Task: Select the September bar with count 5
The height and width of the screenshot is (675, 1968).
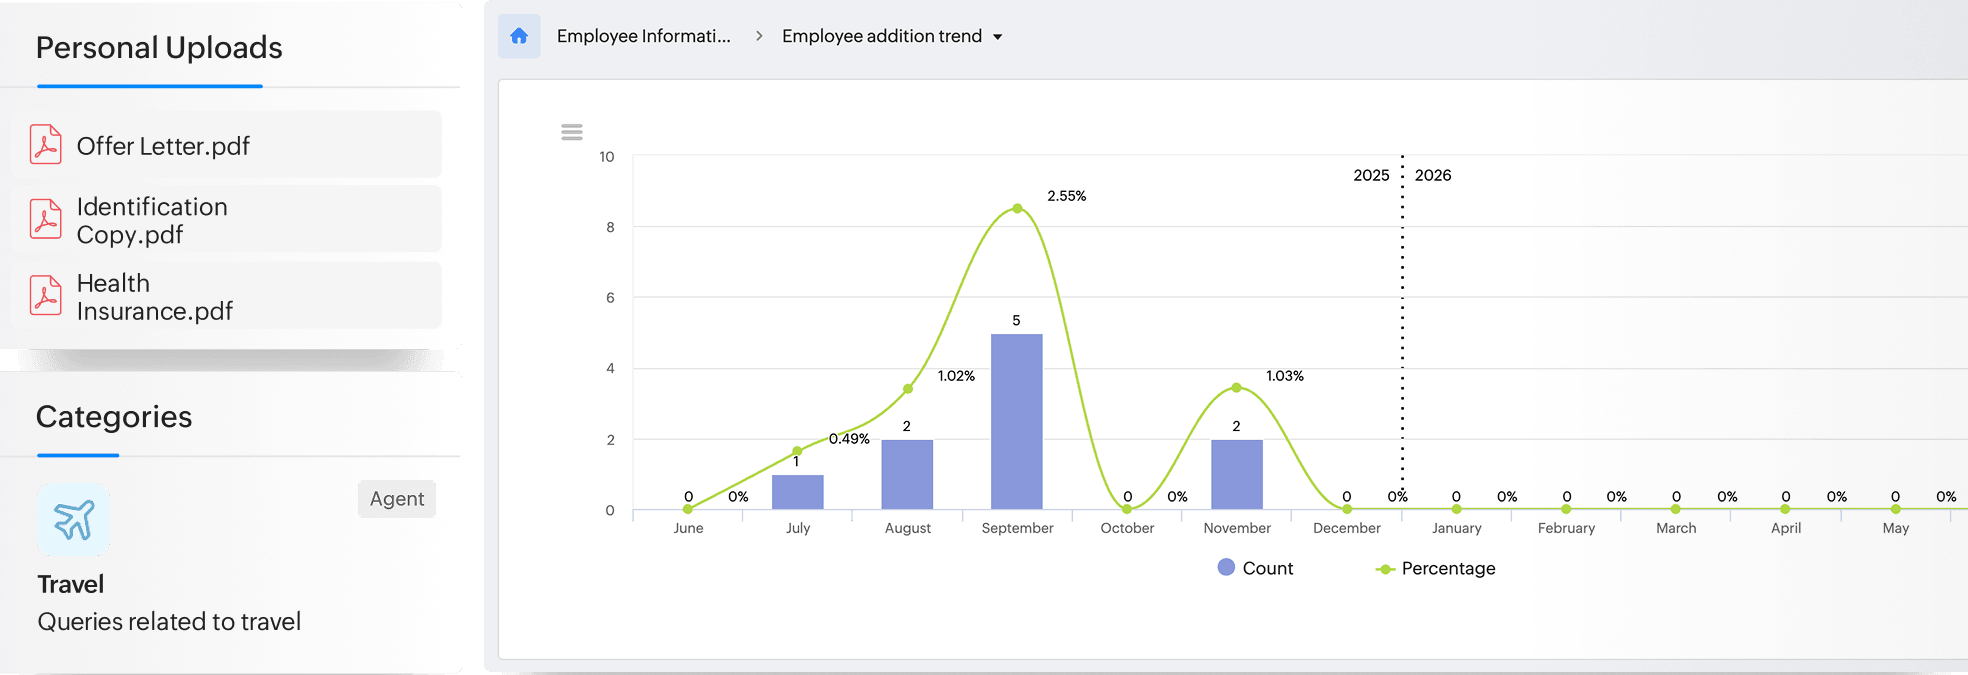Action: click(1017, 421)
